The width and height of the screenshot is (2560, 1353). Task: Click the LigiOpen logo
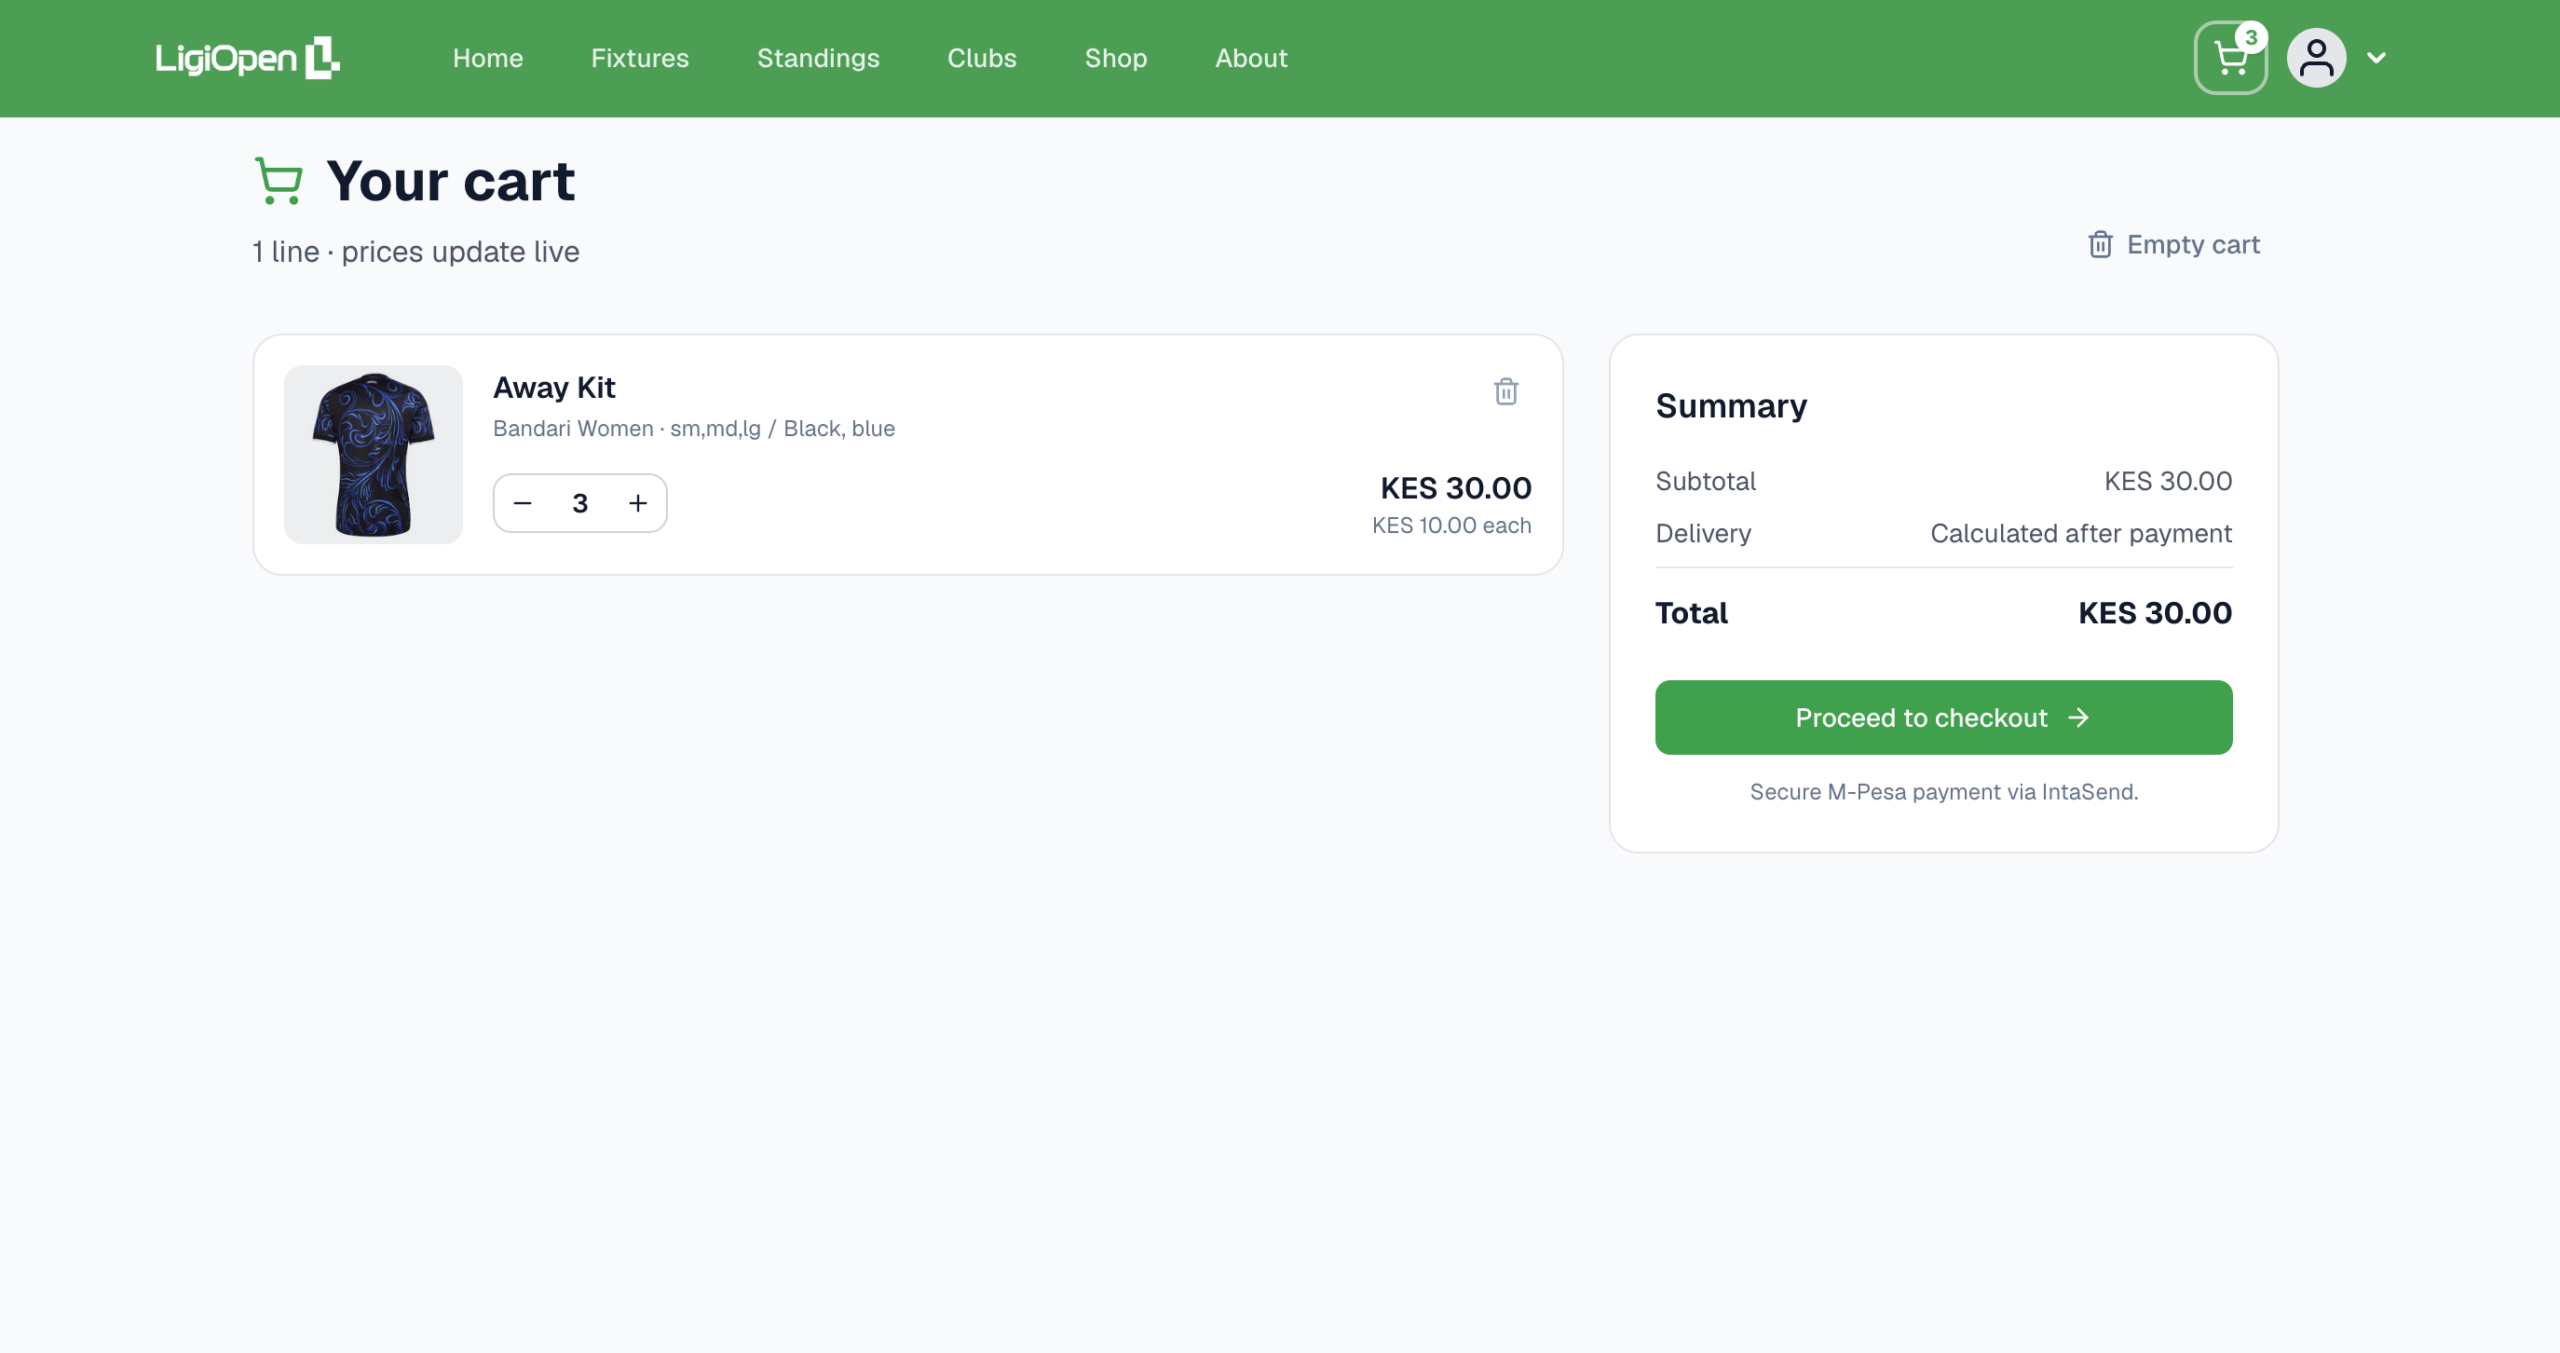coord(247,58)
